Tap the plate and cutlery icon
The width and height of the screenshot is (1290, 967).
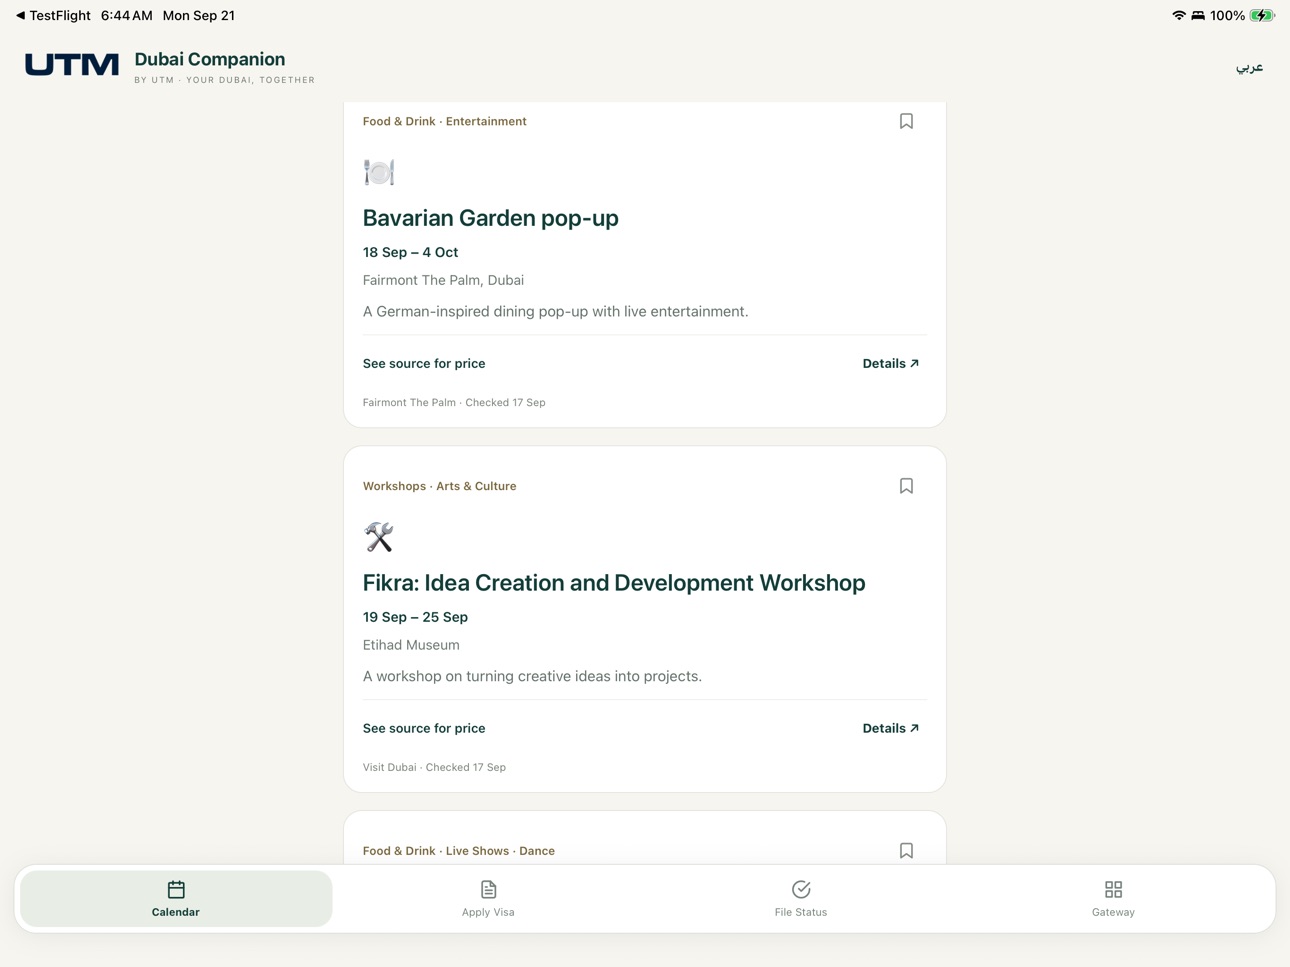[x=379, y=172]
